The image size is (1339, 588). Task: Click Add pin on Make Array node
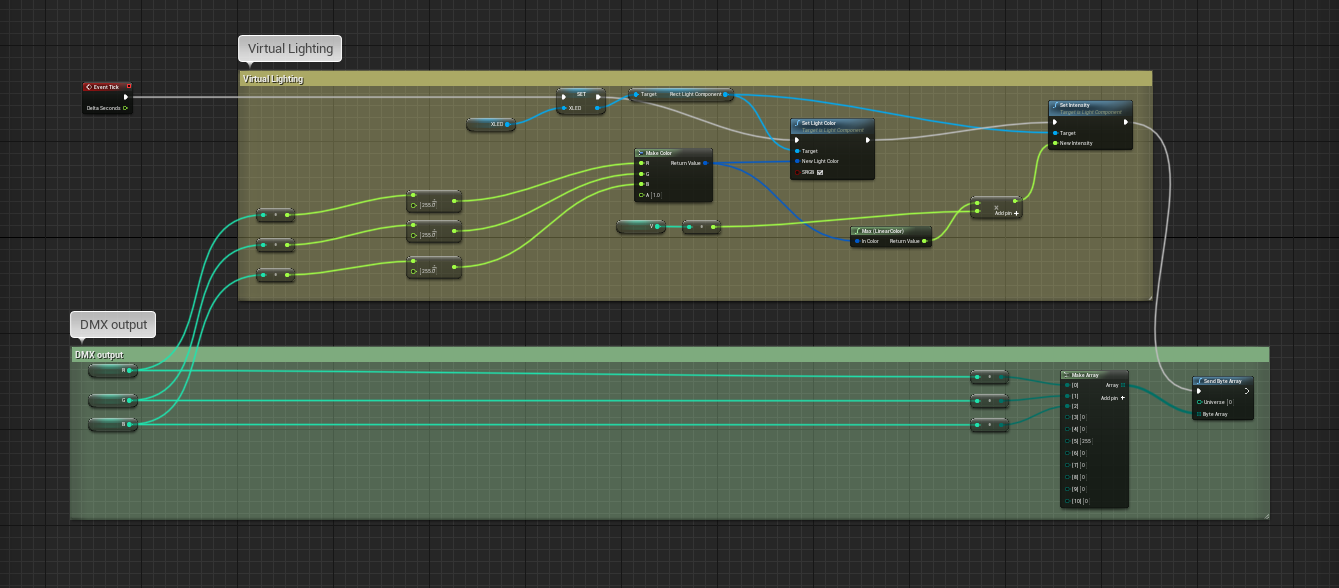pos(1122,398)
